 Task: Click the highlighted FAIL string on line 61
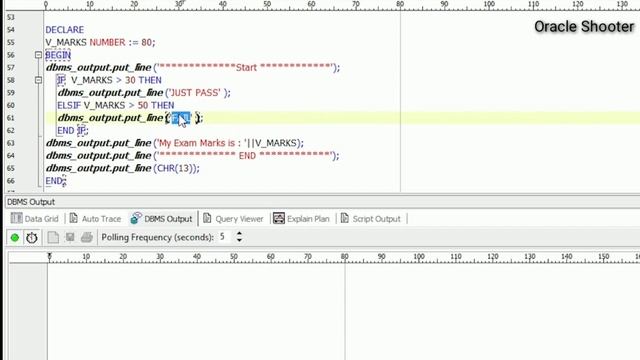[x=181, y=118]
